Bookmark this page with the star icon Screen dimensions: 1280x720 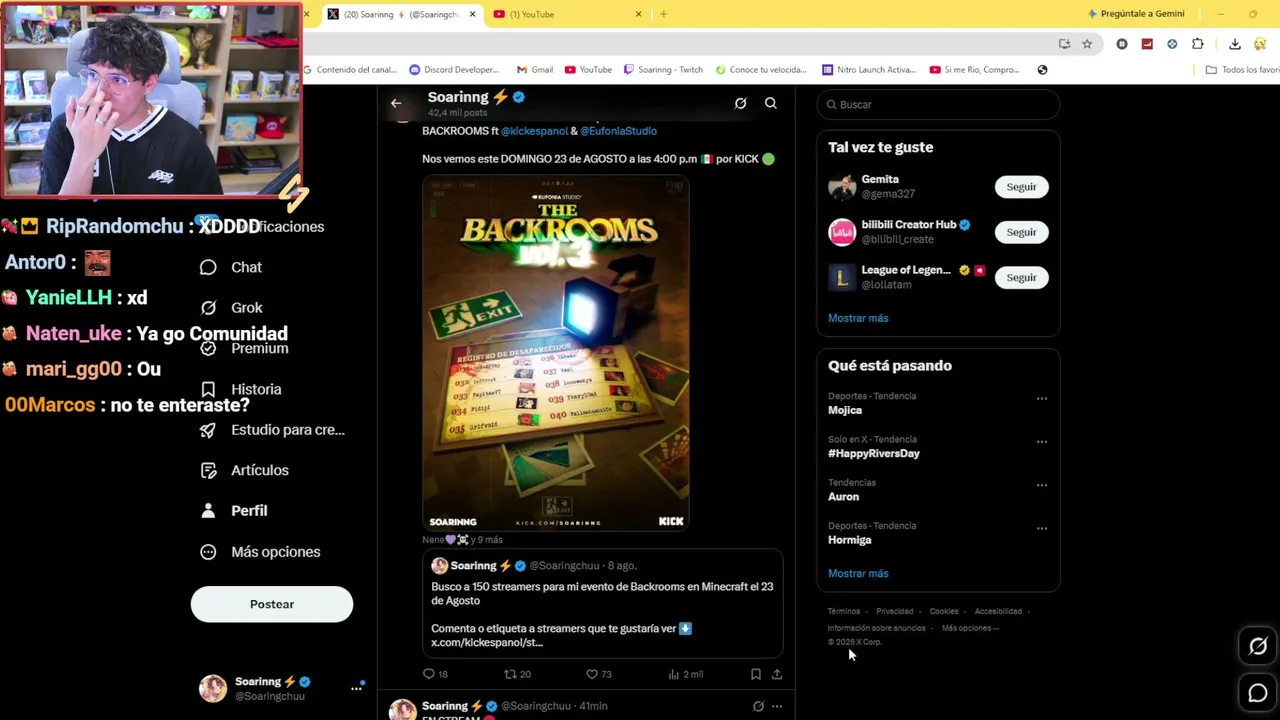coord(1087,44)
